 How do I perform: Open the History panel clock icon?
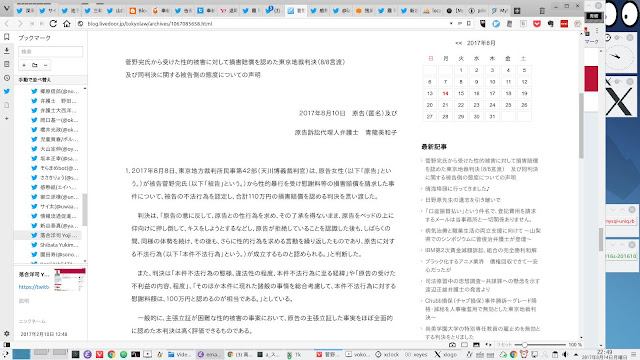tap(7, 78)
